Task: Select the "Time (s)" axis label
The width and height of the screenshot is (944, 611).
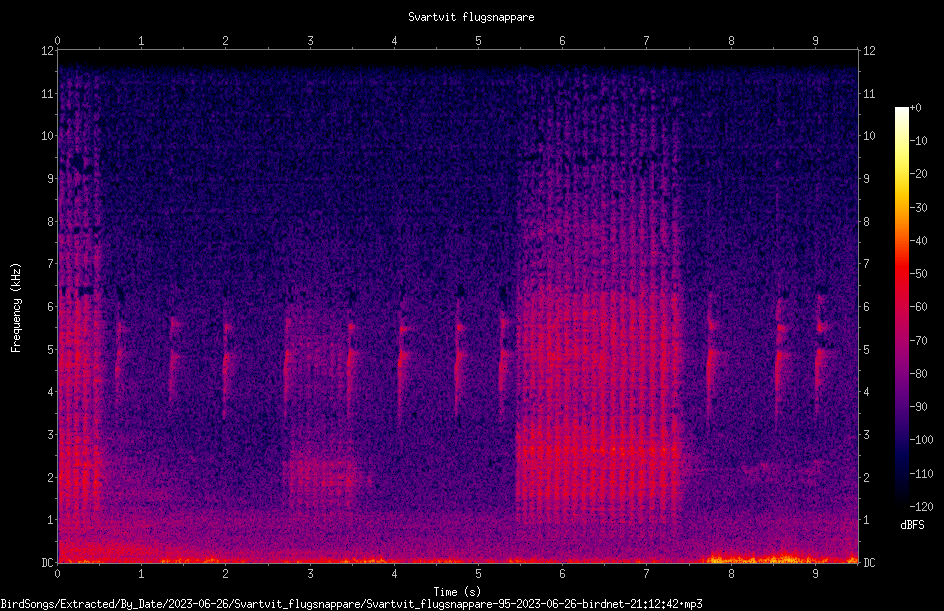Action: coord(457,592)
